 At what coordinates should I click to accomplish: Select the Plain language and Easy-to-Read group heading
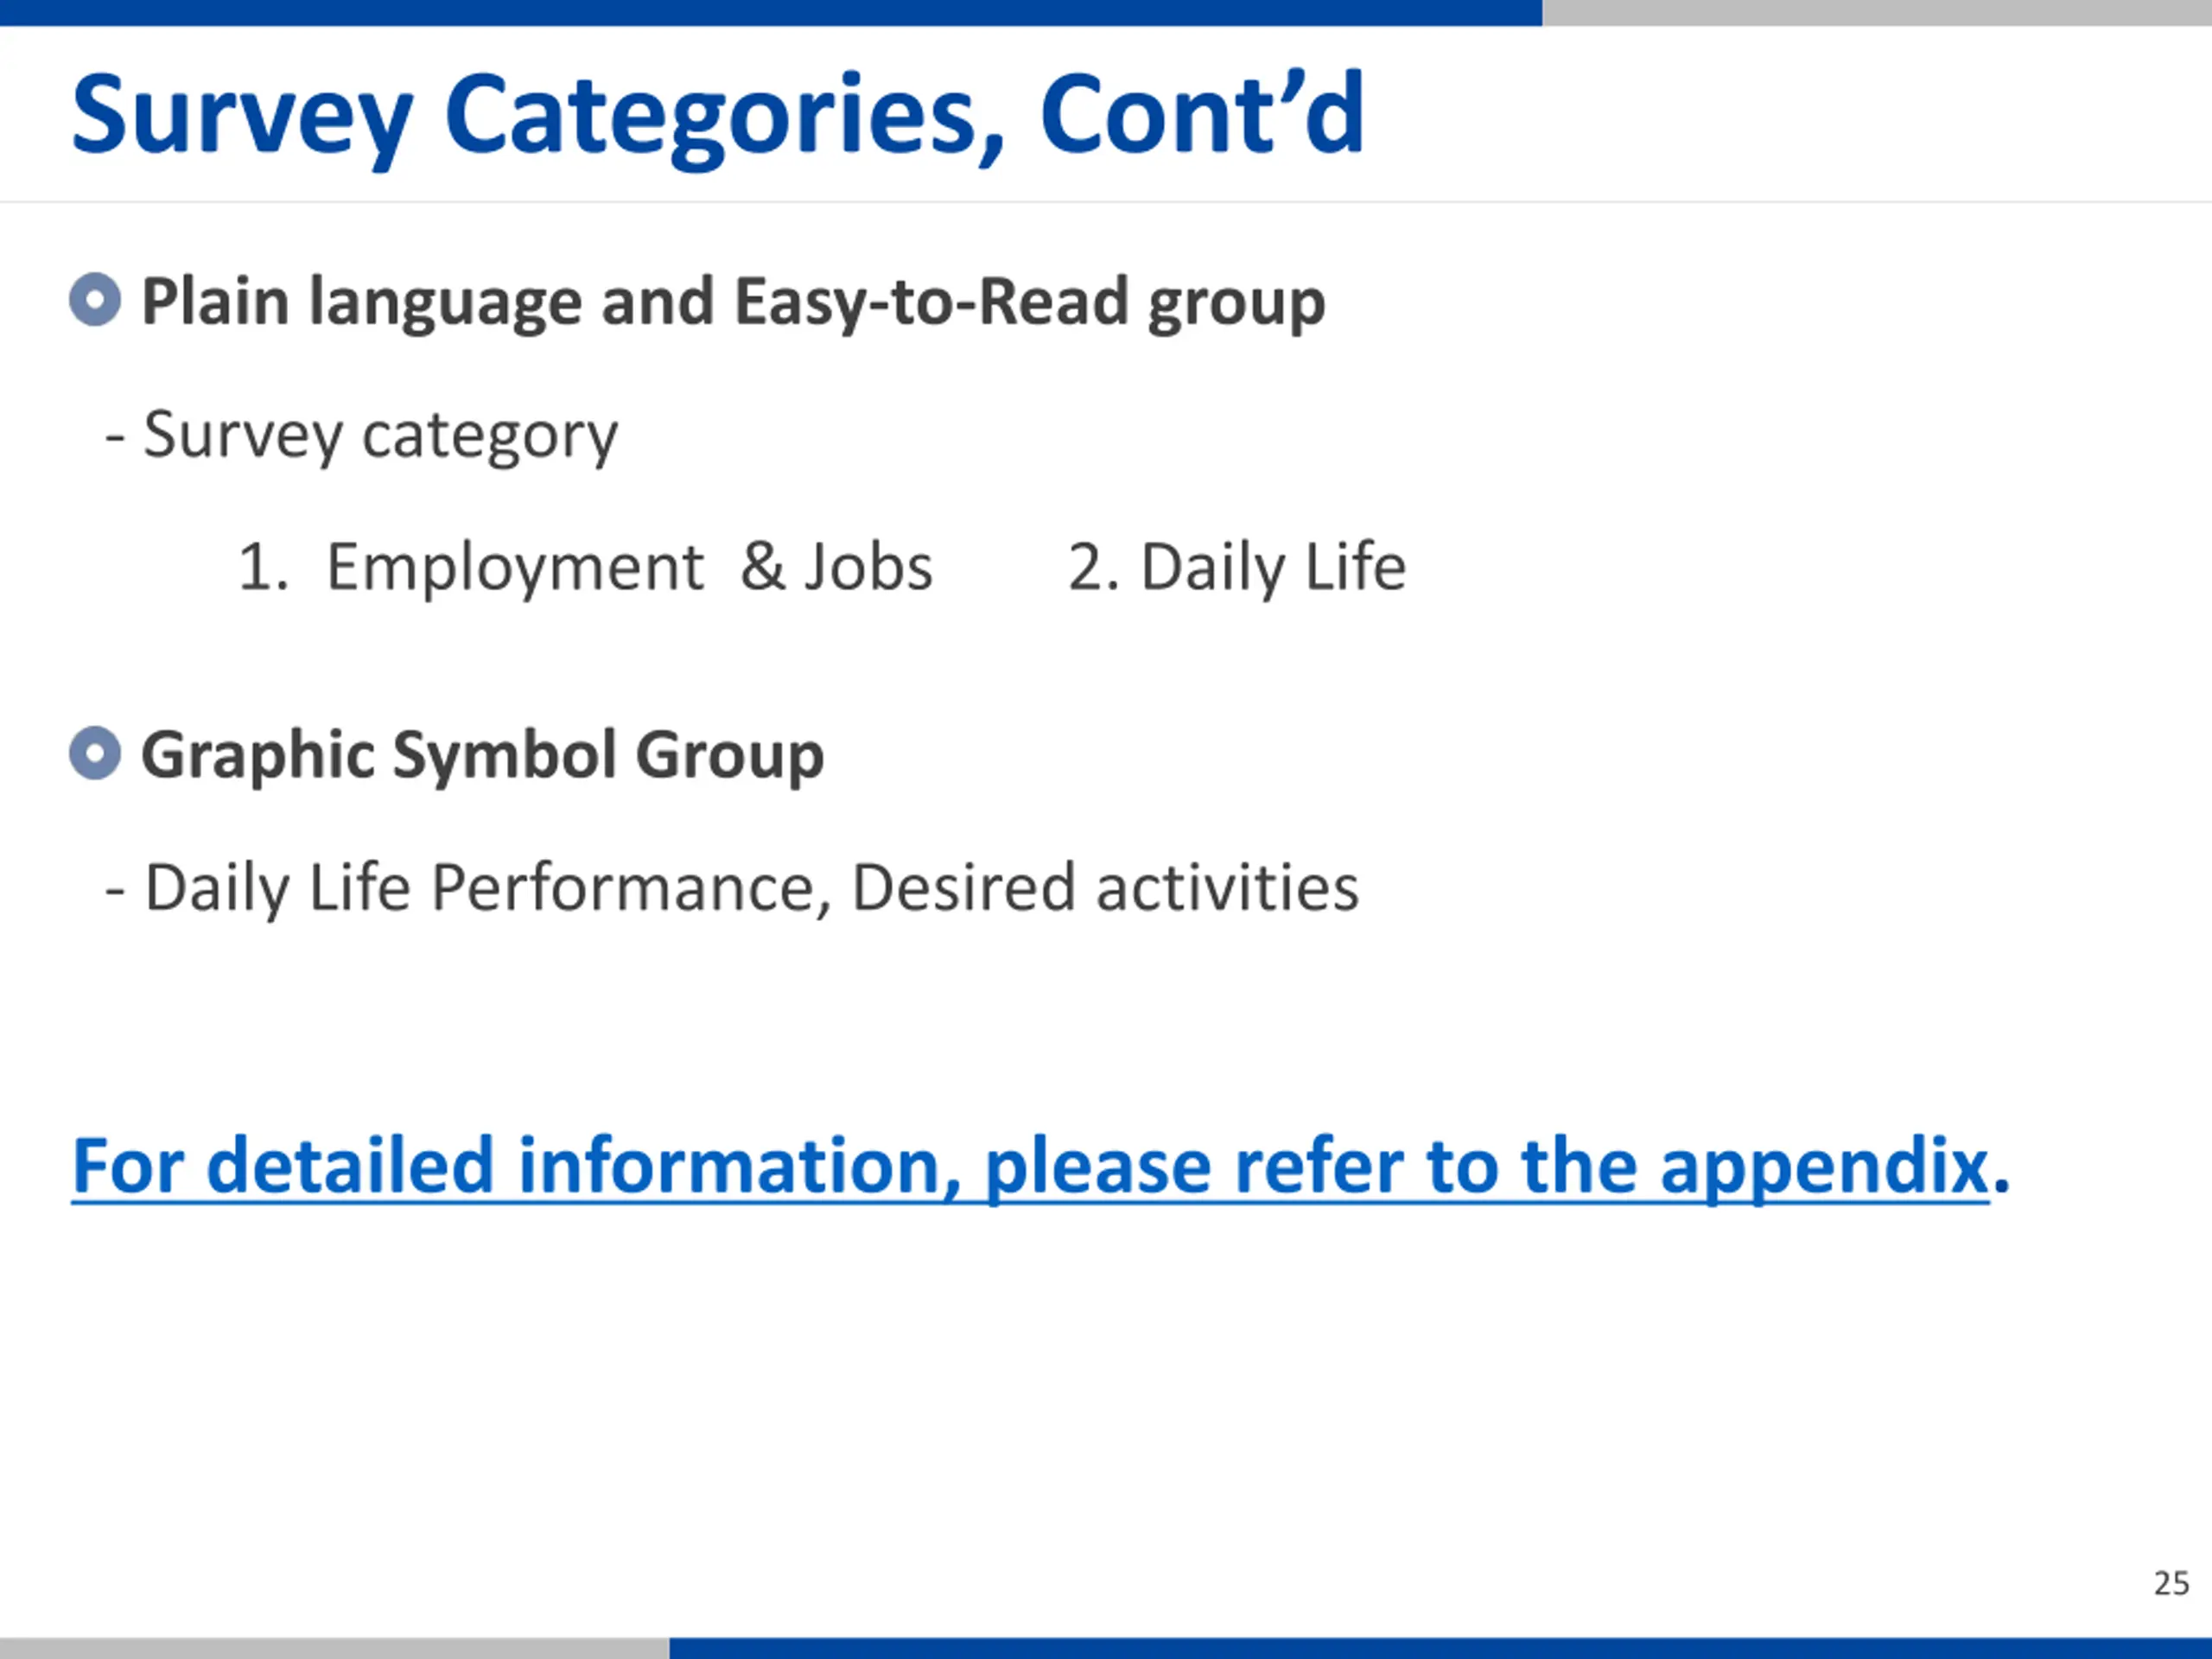pos(733,302)
